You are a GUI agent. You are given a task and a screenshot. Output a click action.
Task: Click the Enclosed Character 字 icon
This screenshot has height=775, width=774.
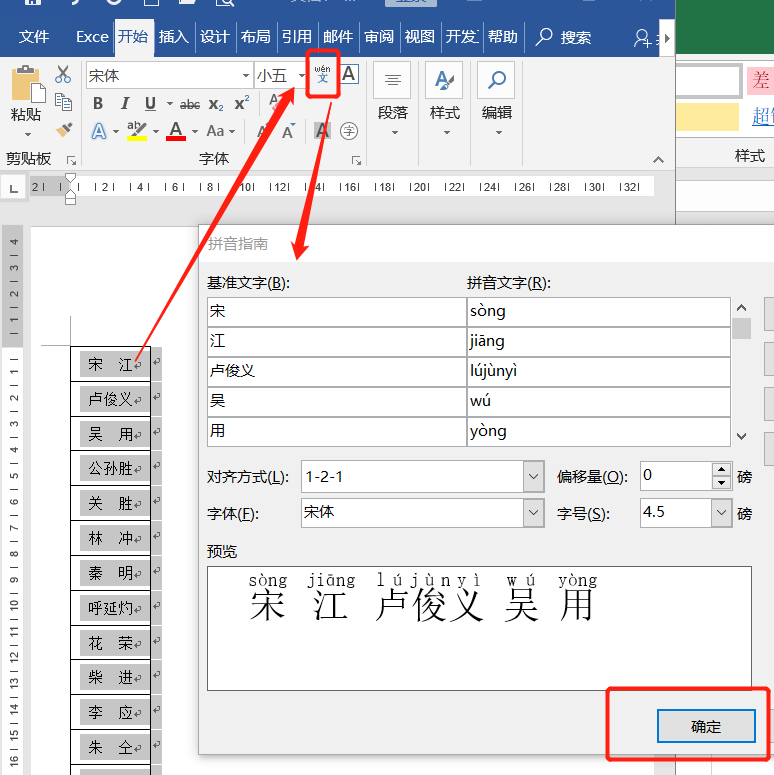coord(349,131)
